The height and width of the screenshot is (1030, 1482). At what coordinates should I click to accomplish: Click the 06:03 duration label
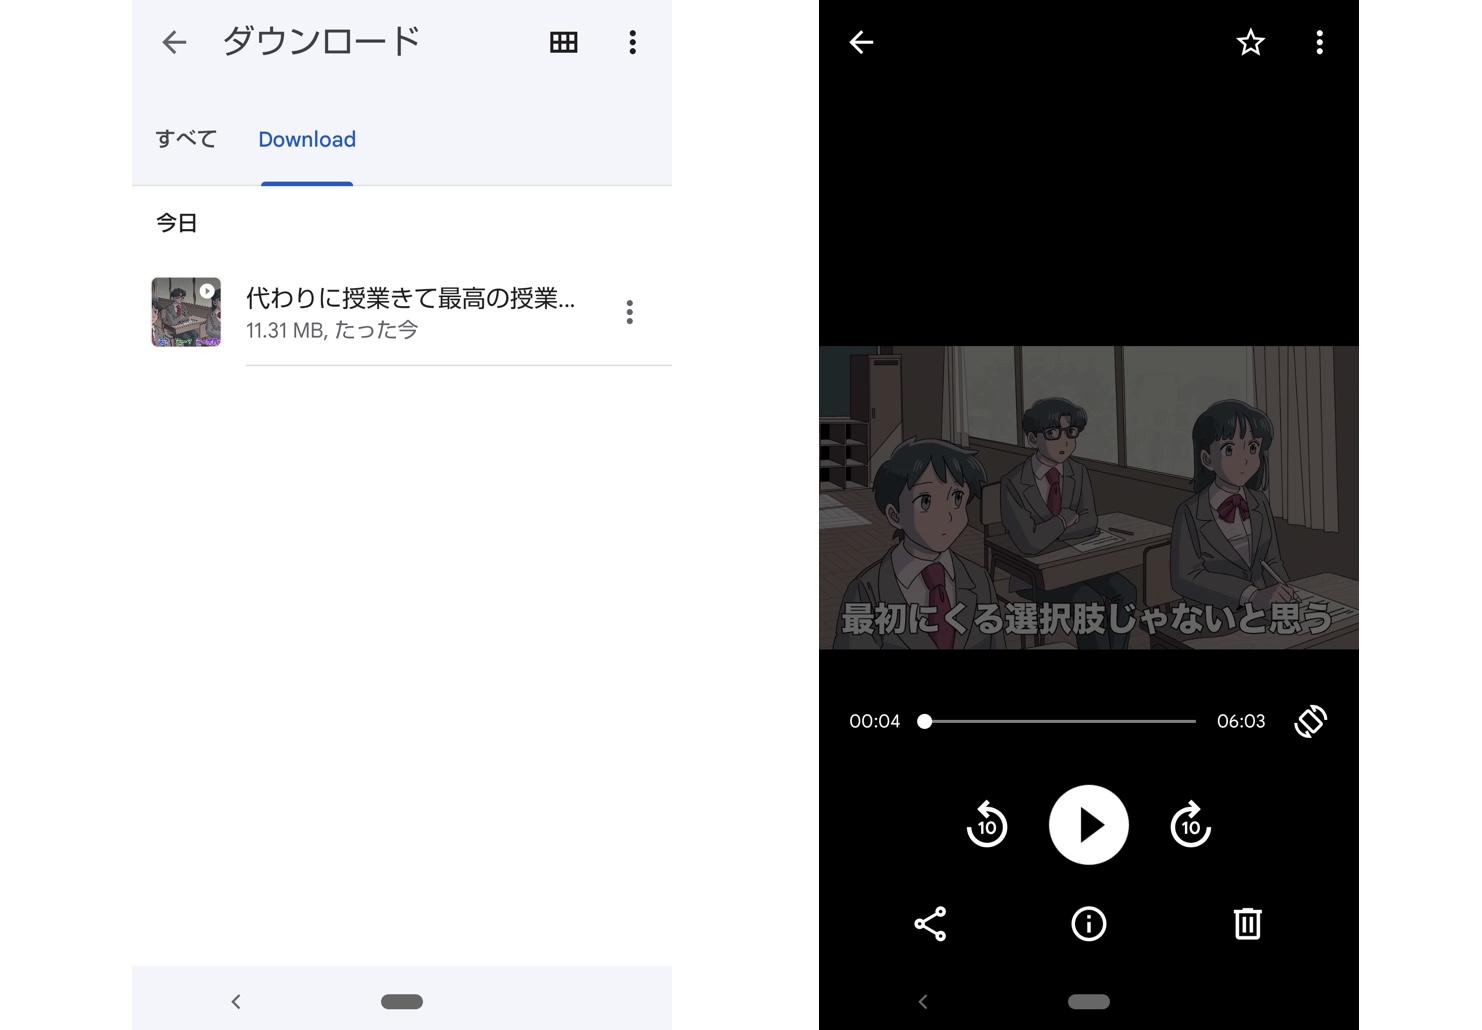pos(1241,721)
